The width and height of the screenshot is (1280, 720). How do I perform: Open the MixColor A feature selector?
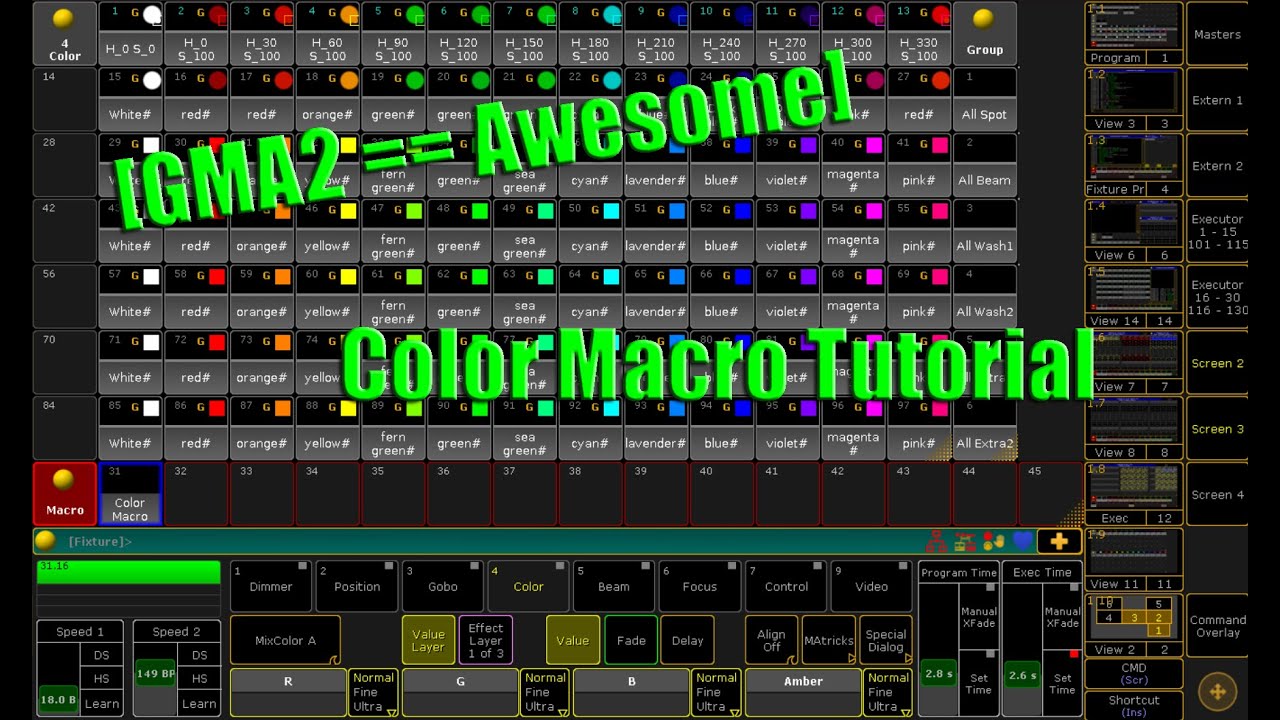click(286, 640)
